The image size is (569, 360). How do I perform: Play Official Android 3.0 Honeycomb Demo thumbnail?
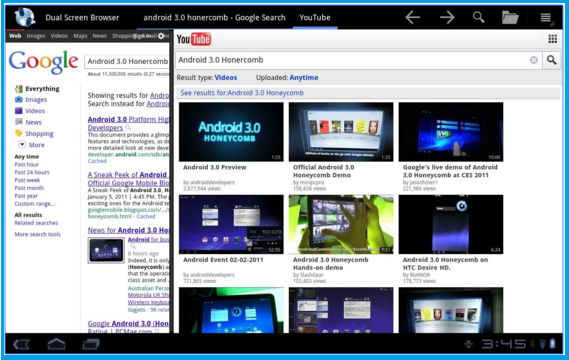341,132
